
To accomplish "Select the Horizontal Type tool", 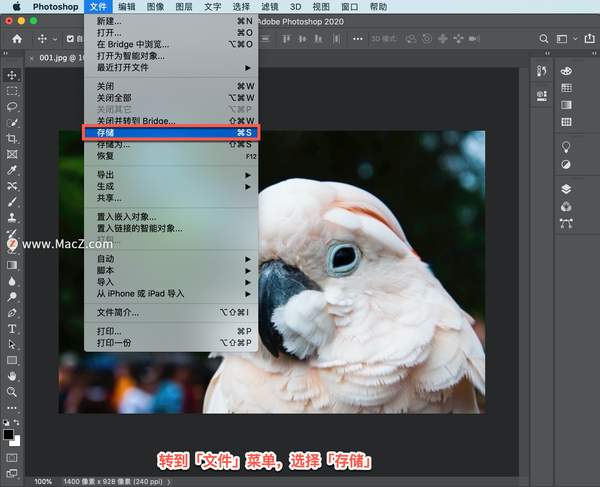I will click(x=12, y=328).
